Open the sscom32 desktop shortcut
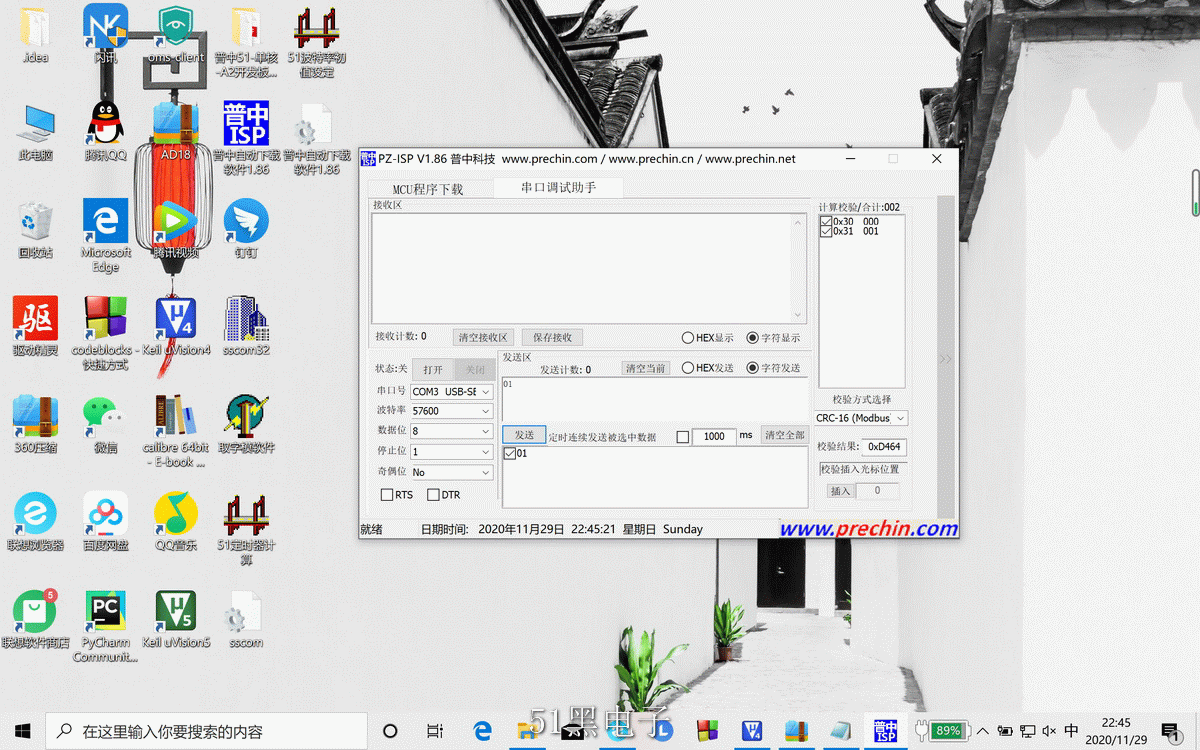1200x750 pixels. pyautogui.click(x=245, y=320)
